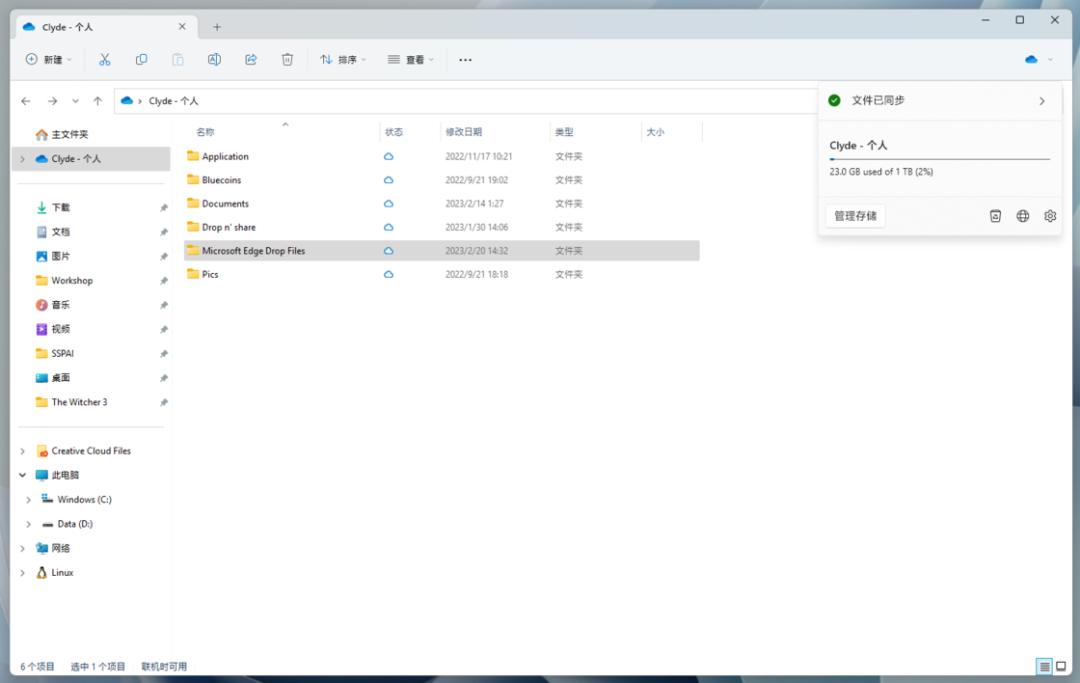Open OneDrive online via globe icon
Image resolution: width=1080 pixels, height=683 pixels.
1023,216
